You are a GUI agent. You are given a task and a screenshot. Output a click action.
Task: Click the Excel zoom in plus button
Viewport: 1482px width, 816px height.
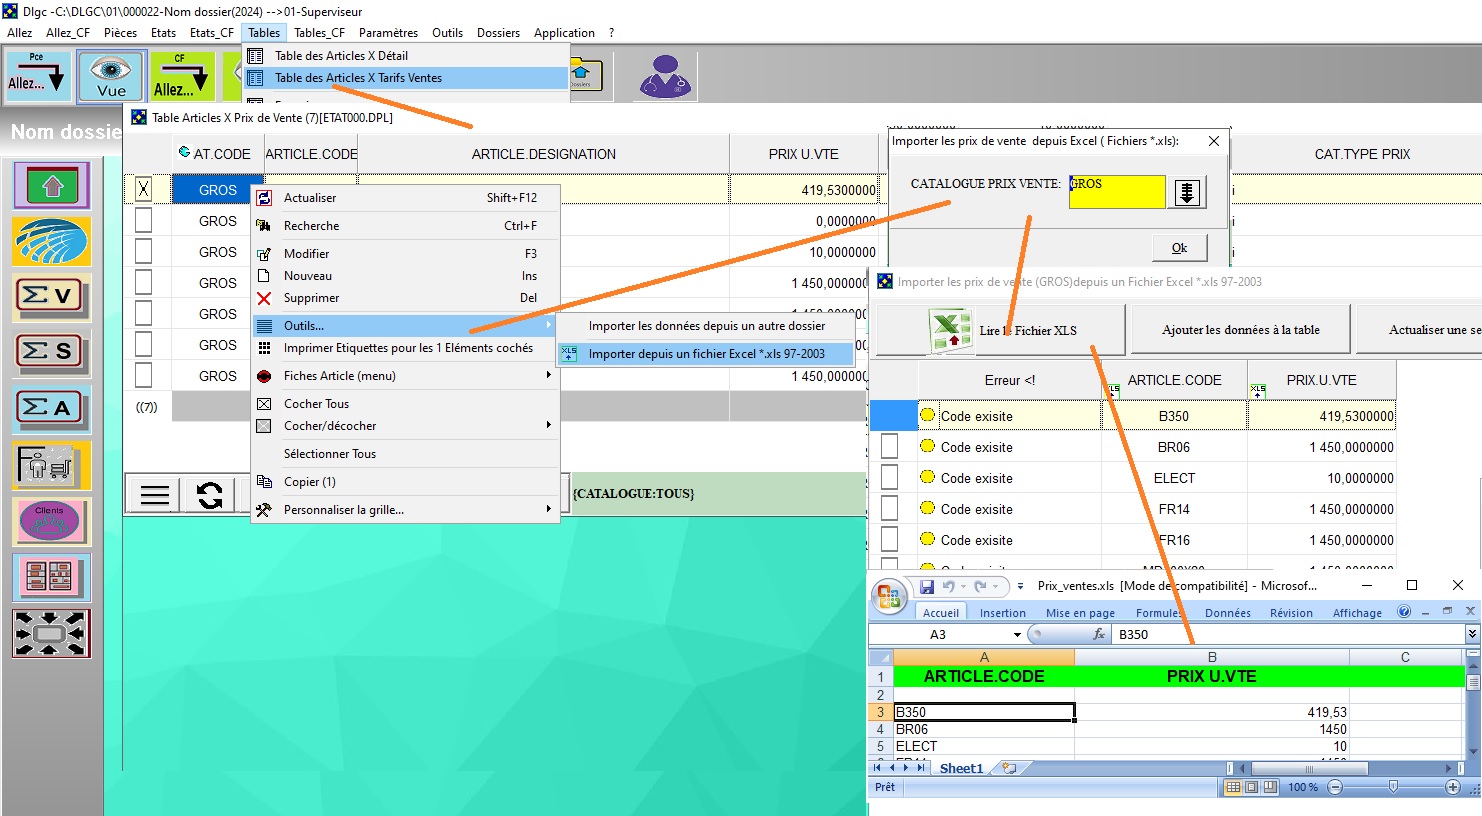[x=1452, y=787]
